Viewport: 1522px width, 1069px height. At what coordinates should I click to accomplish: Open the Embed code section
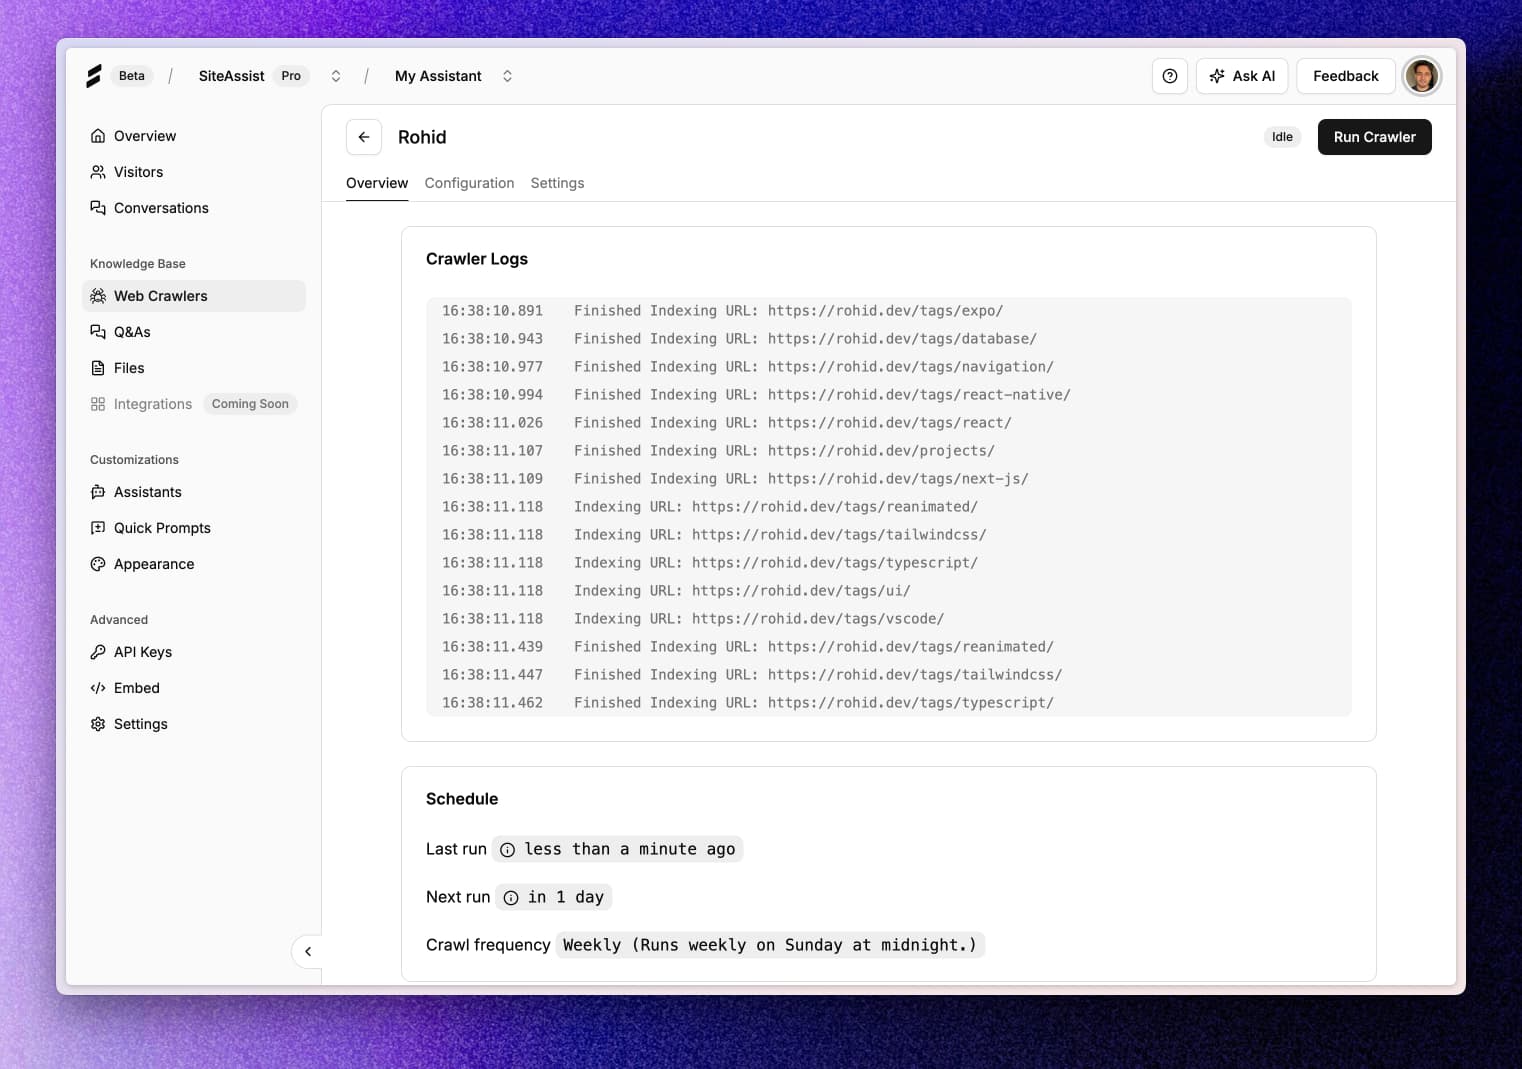click(x=137, y=688)
